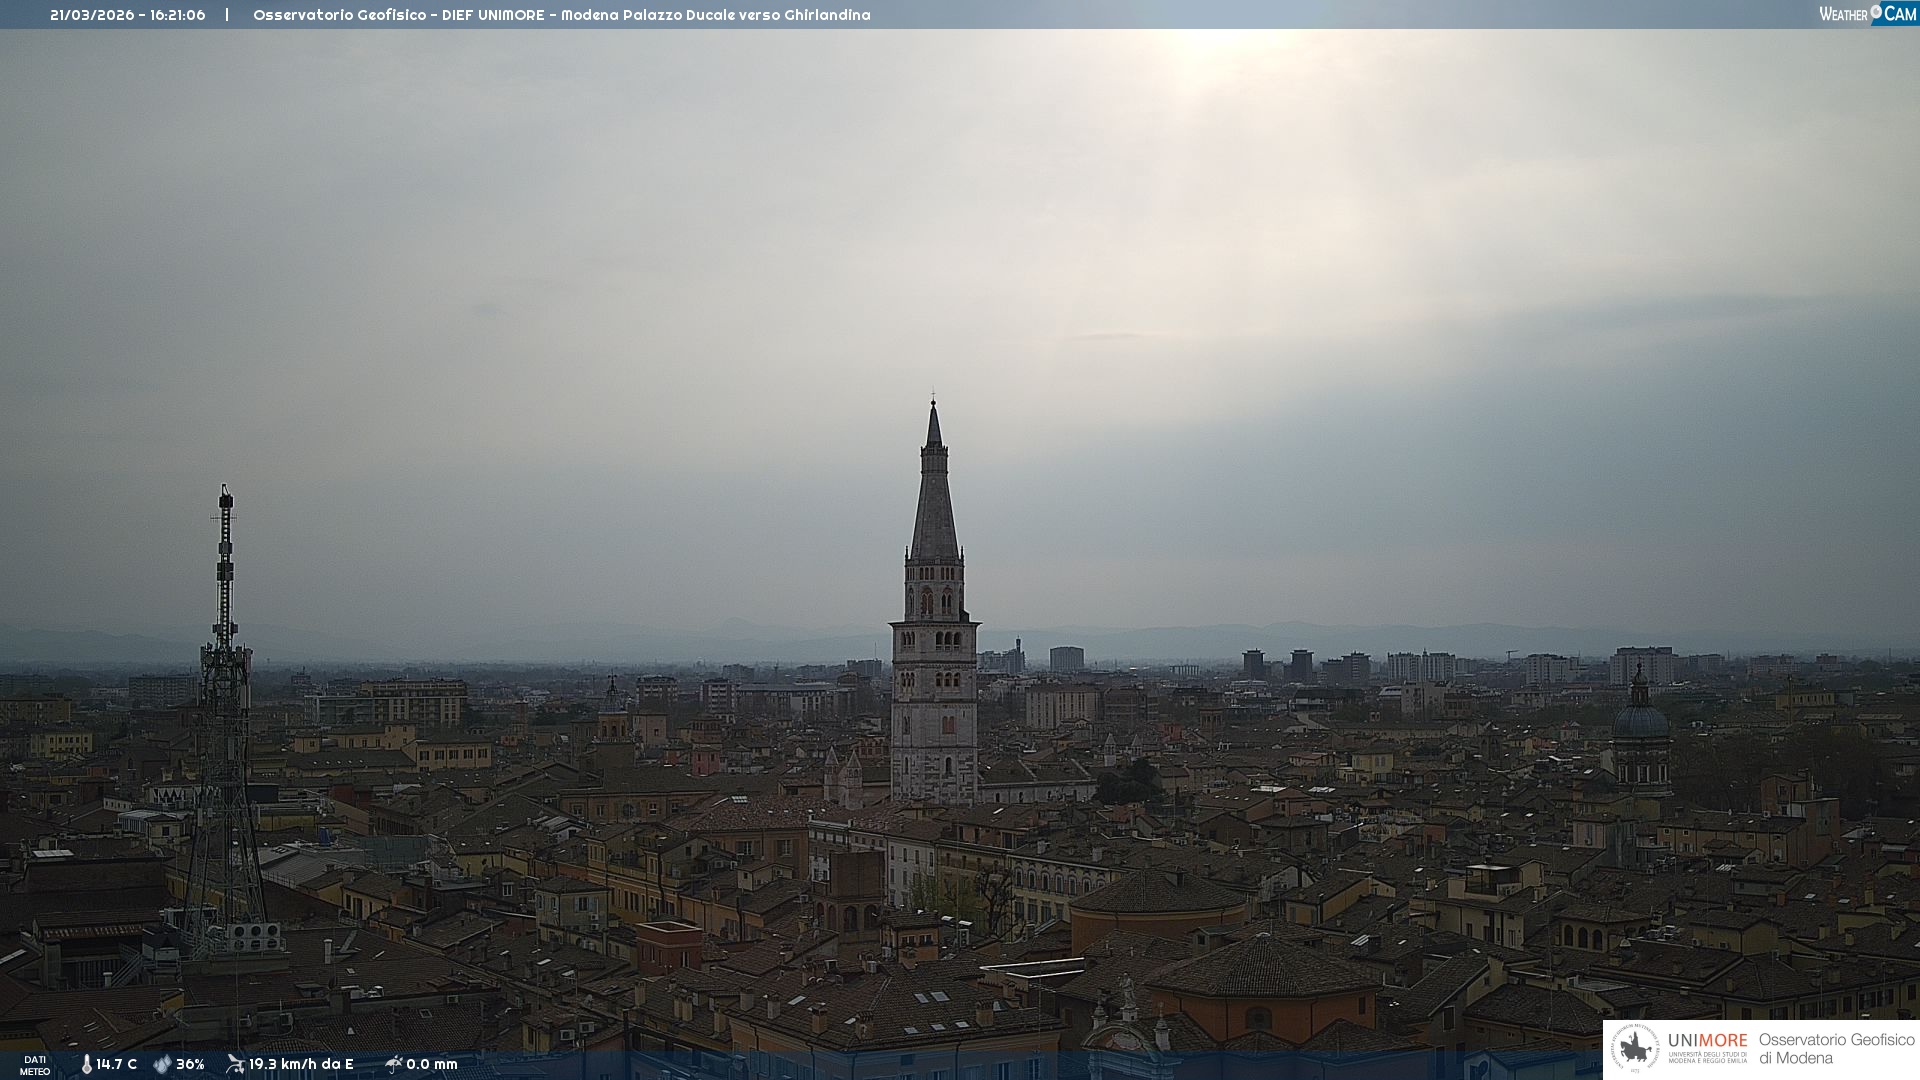Click Osservatorio Geofisico di Modena text
Screen dimensions: 1920x1080
(1836, 1049)
